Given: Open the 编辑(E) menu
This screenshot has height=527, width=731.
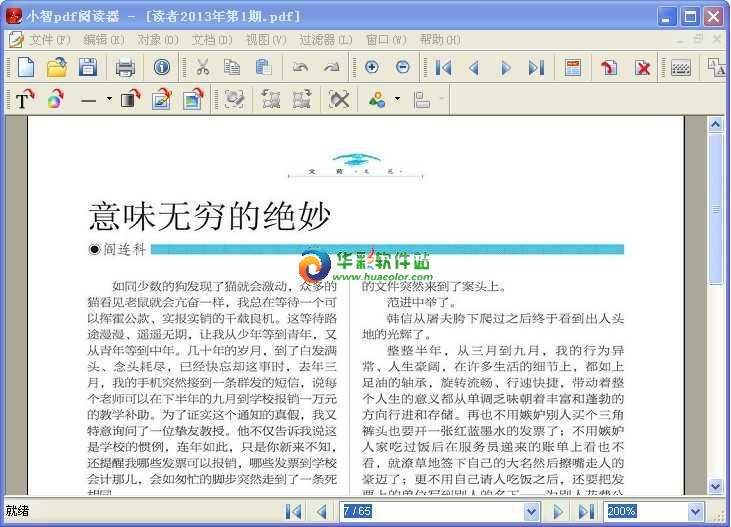Looking at the screenshot, I should tap(104, 40).
